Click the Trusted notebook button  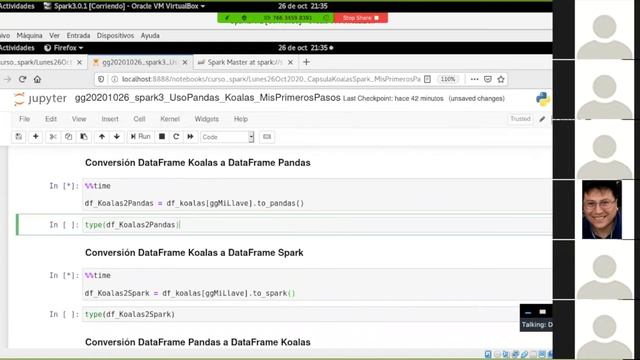click(520, 119)
